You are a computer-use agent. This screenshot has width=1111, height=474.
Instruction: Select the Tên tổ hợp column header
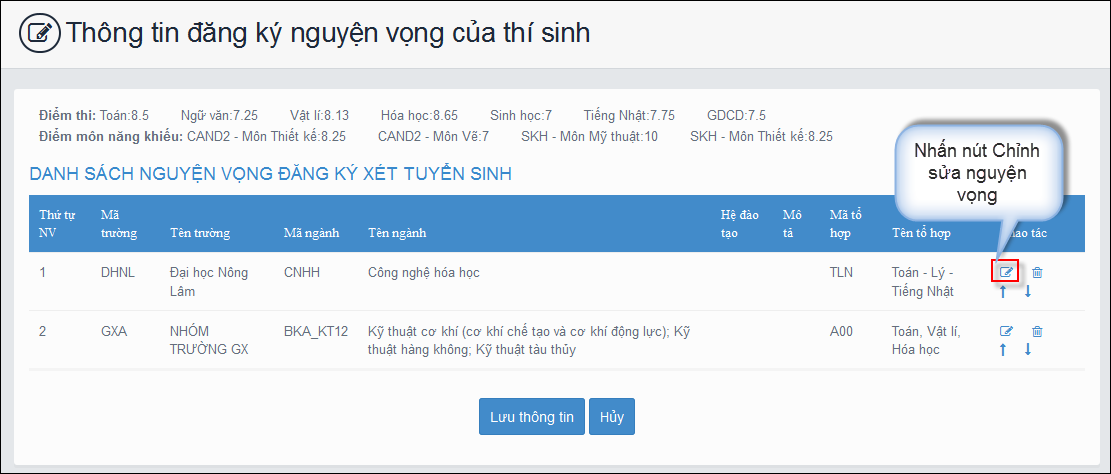click(x=921, y=233)
